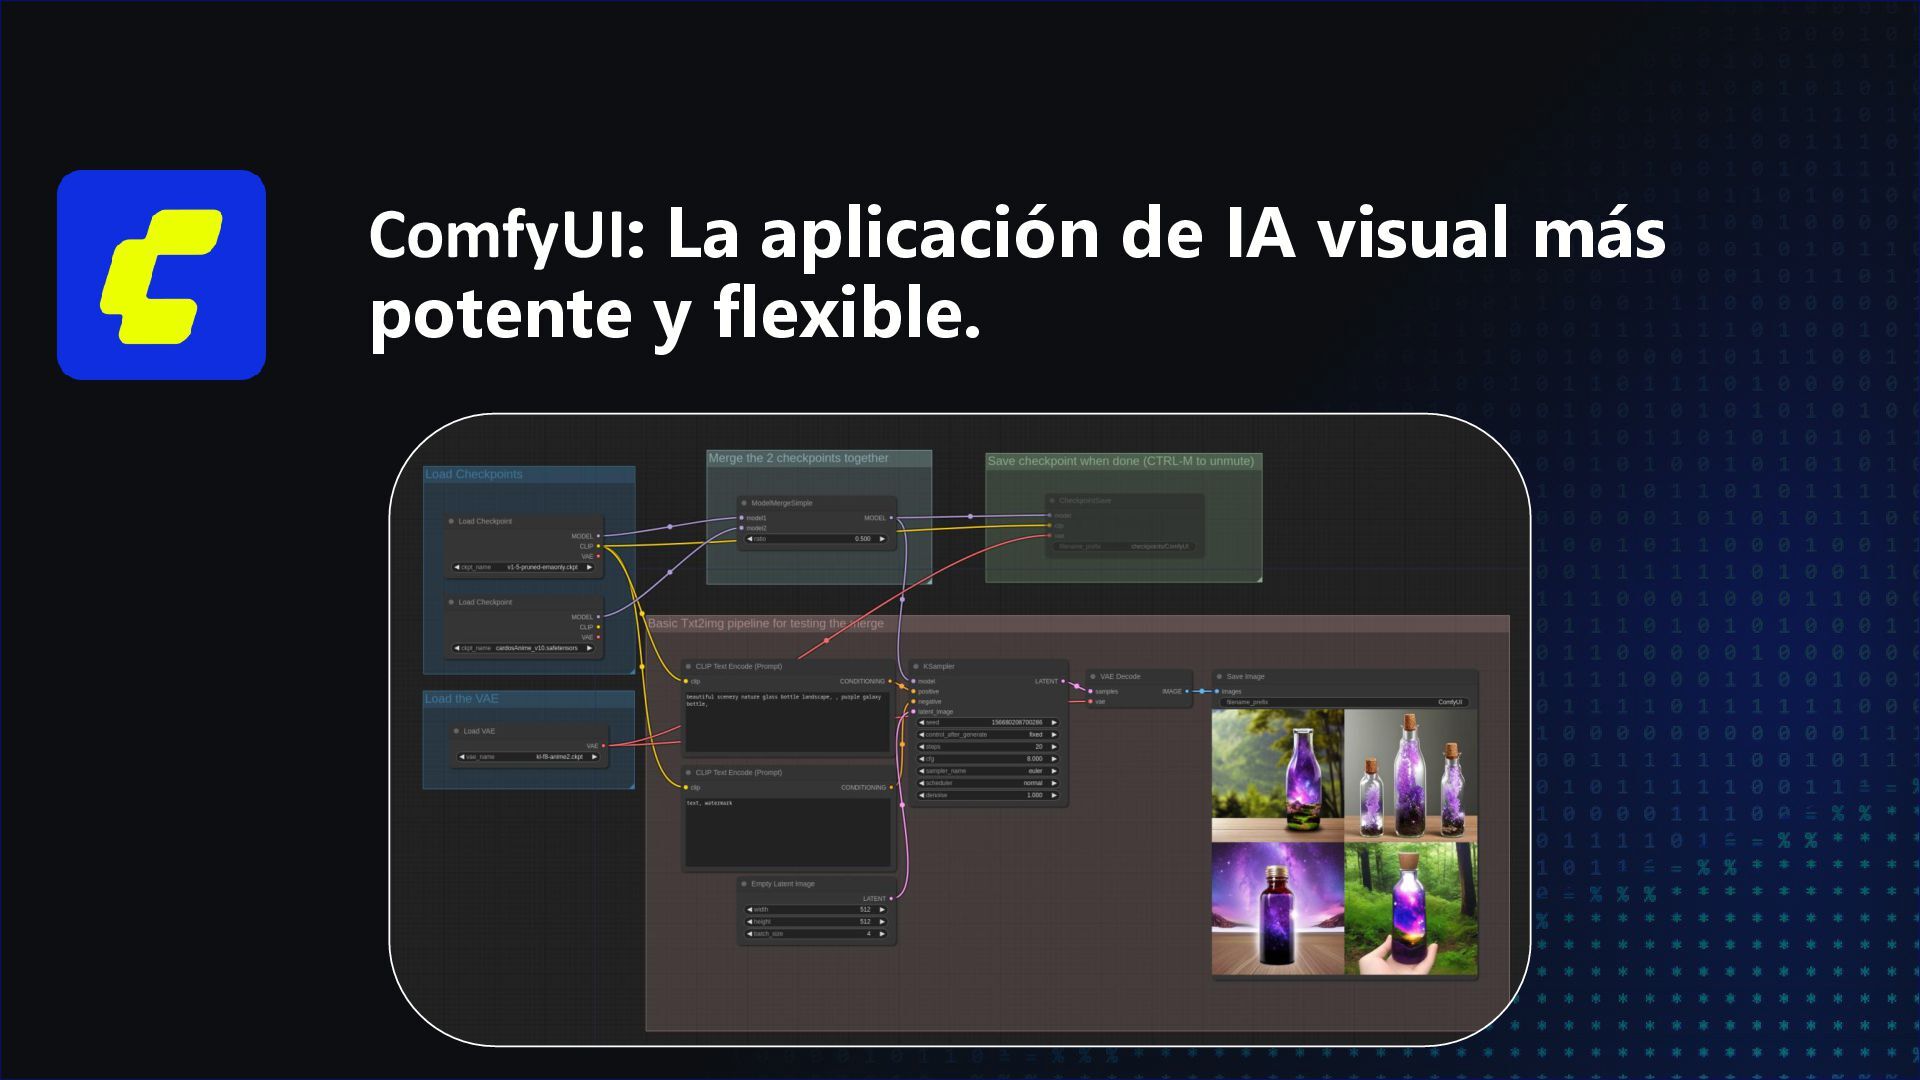
Task: Click the cfg 8.000 value field
Action: click(x=988, y=759)
